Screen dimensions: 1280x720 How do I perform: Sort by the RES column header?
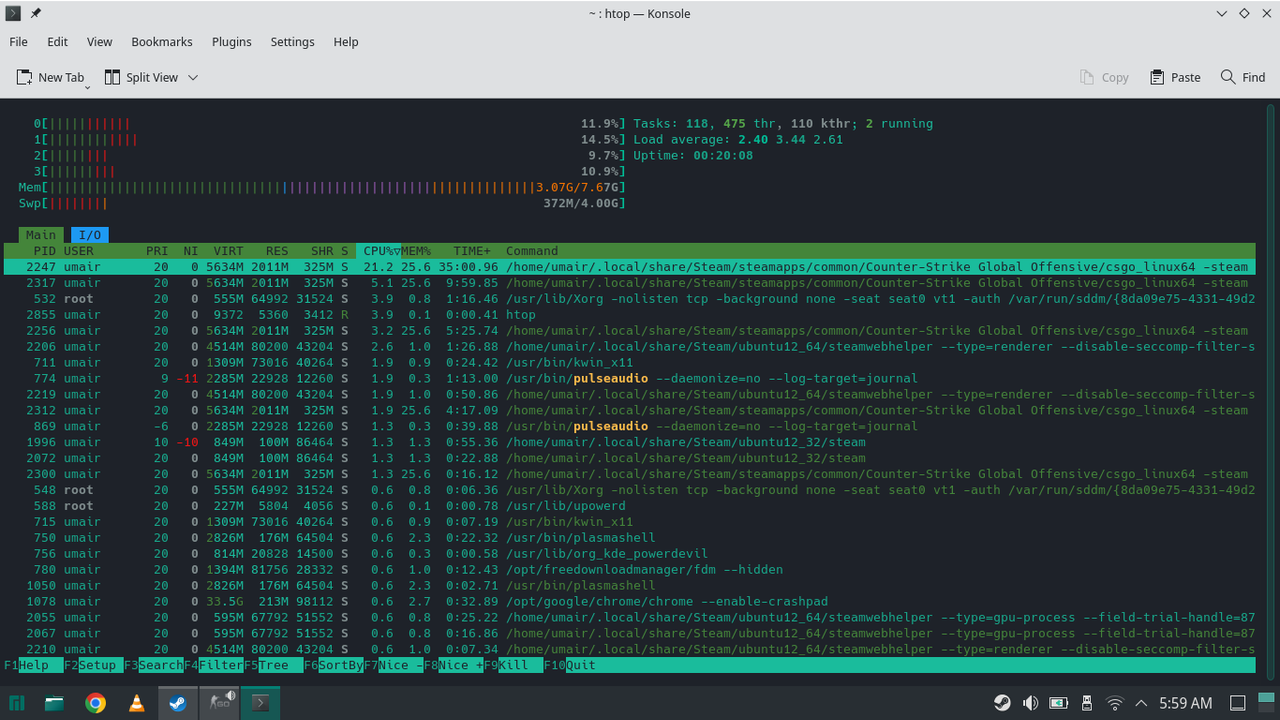pyautogui.click(x=277, y=251)
